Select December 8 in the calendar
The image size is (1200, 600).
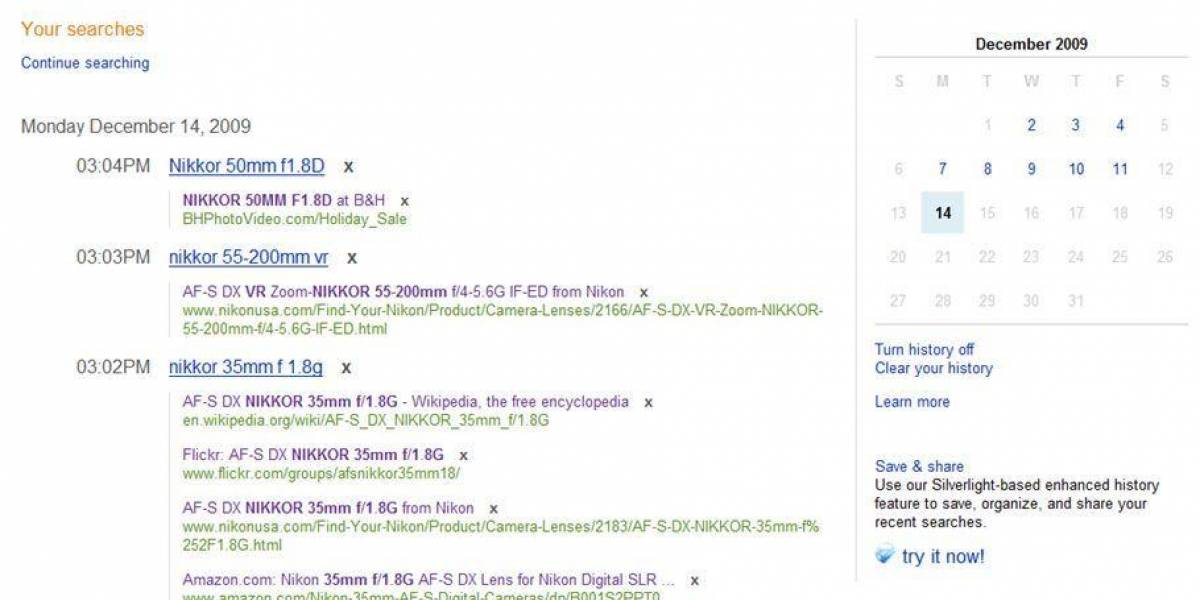pos(987,169)
